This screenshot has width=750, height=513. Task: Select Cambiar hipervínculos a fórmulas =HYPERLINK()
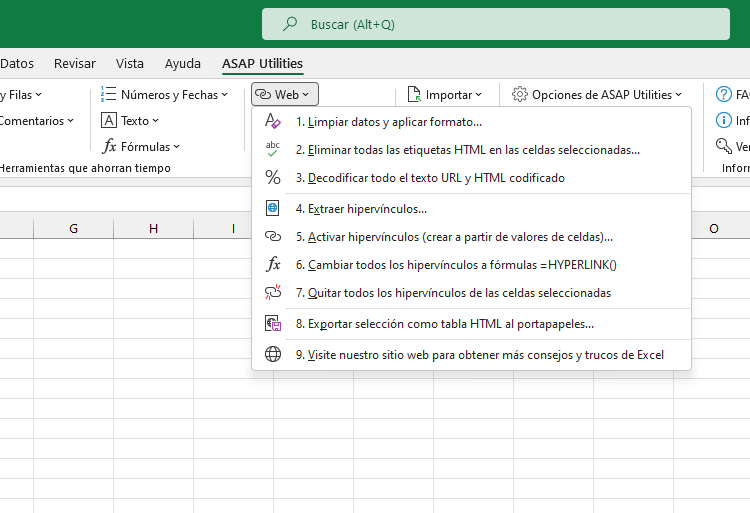[x=471, y=264]
